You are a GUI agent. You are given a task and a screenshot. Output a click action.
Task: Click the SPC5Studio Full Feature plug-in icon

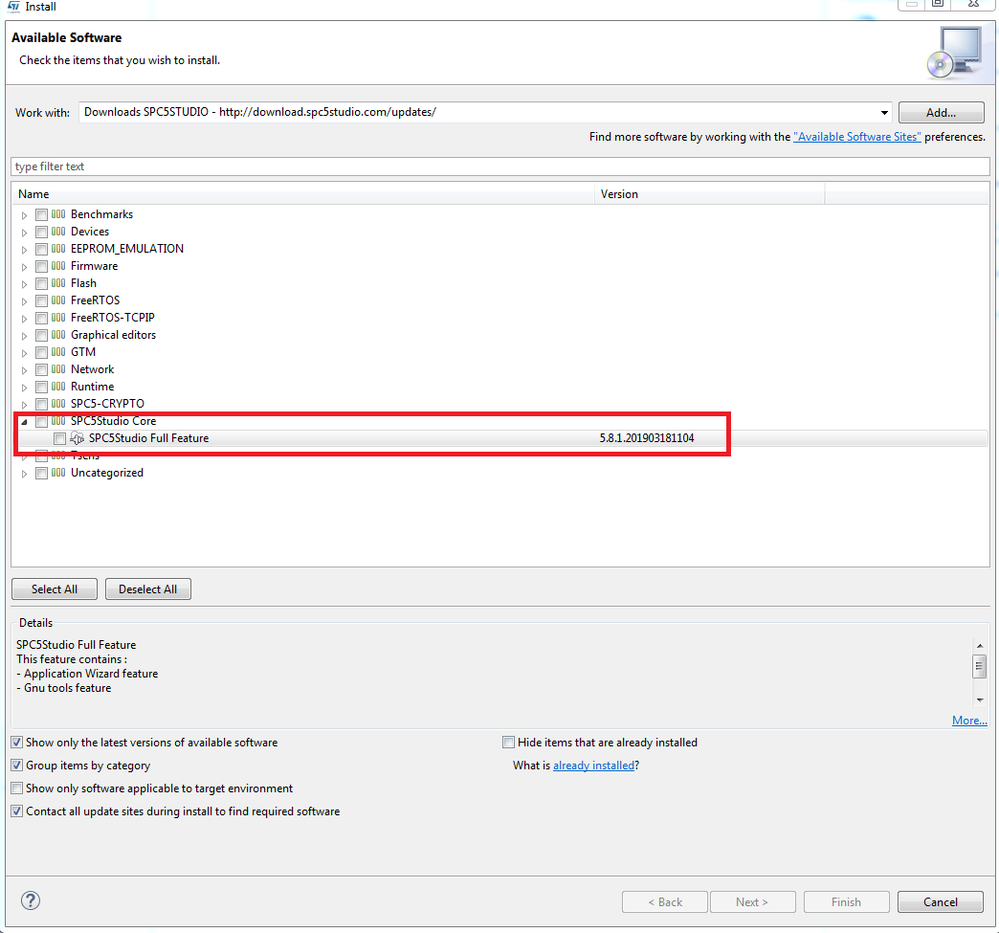77,438
